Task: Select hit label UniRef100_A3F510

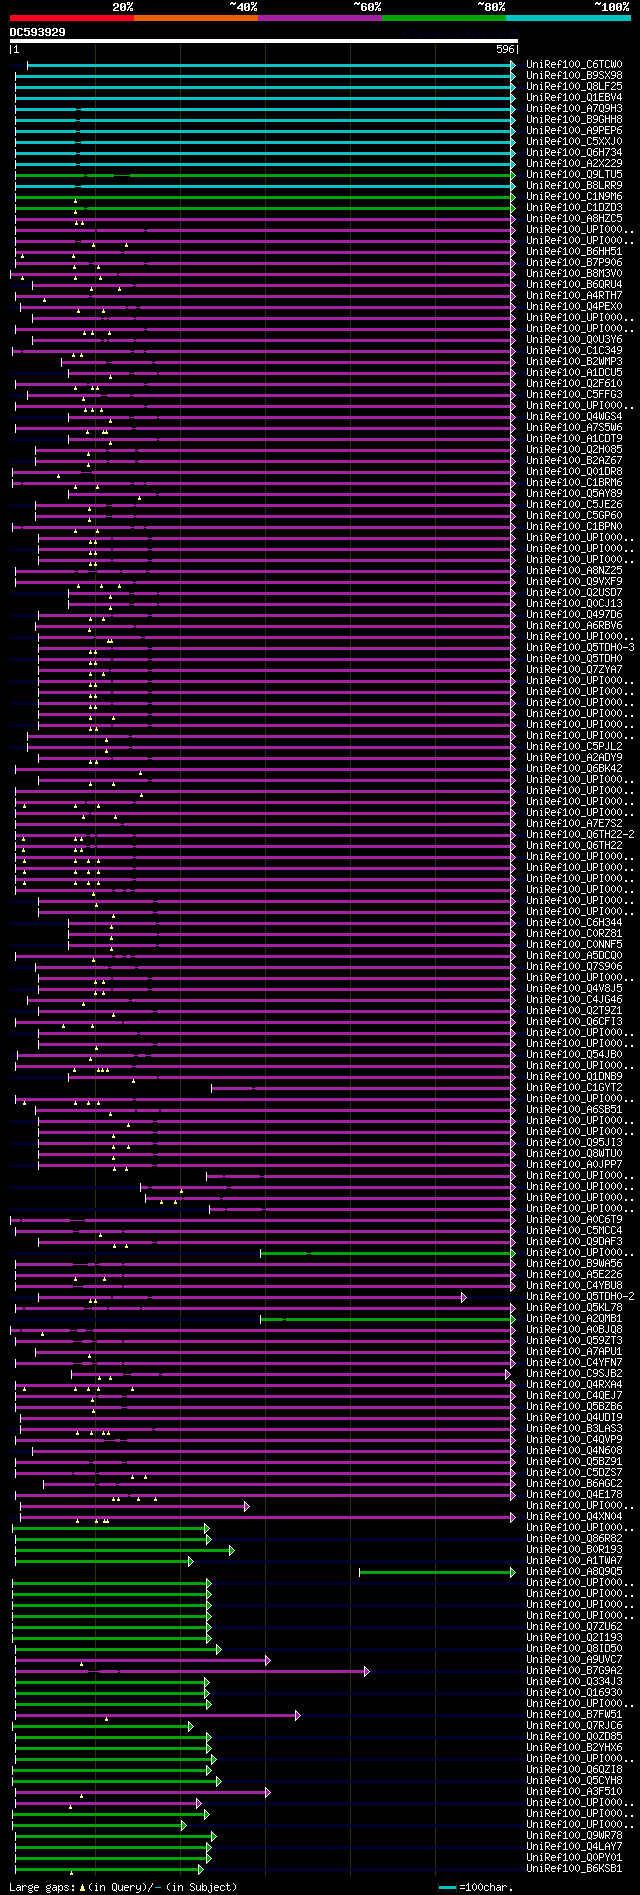Action: point(574,1792)
